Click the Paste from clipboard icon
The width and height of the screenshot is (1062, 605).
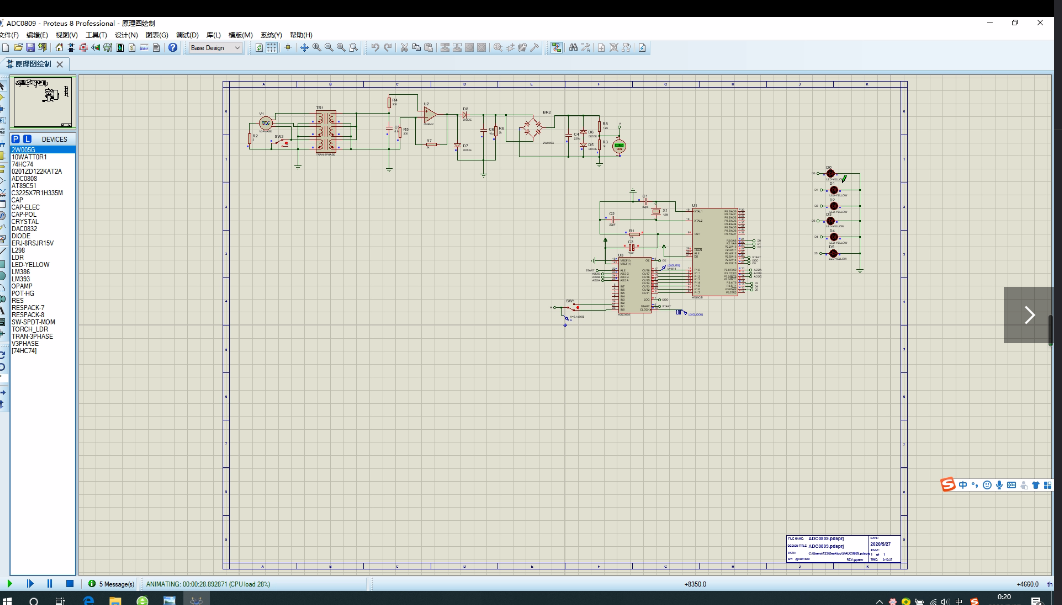[429, 47]
